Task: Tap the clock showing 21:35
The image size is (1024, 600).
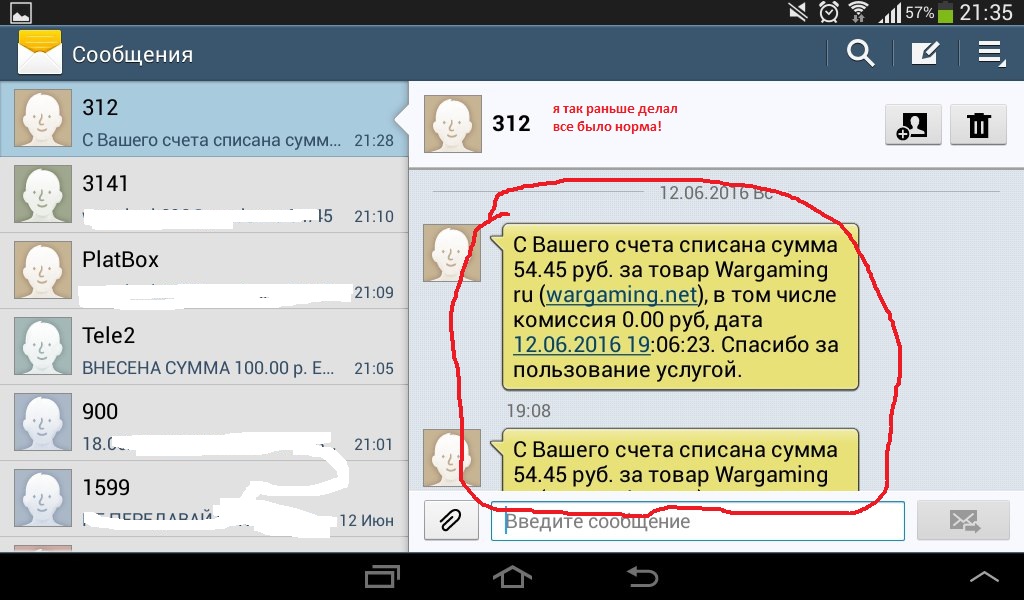Action: [985, 12]
